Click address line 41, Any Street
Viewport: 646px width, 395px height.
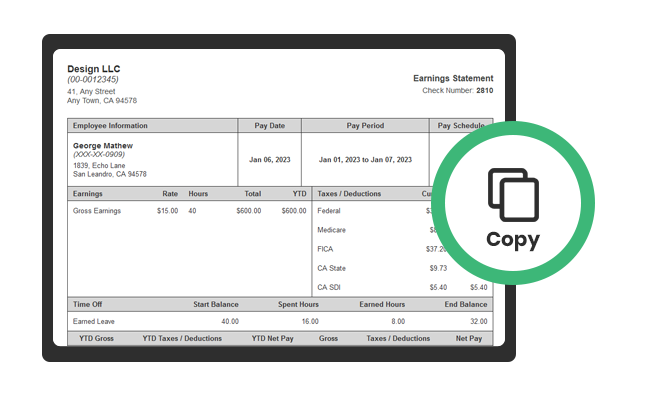[x=91, y=91]
